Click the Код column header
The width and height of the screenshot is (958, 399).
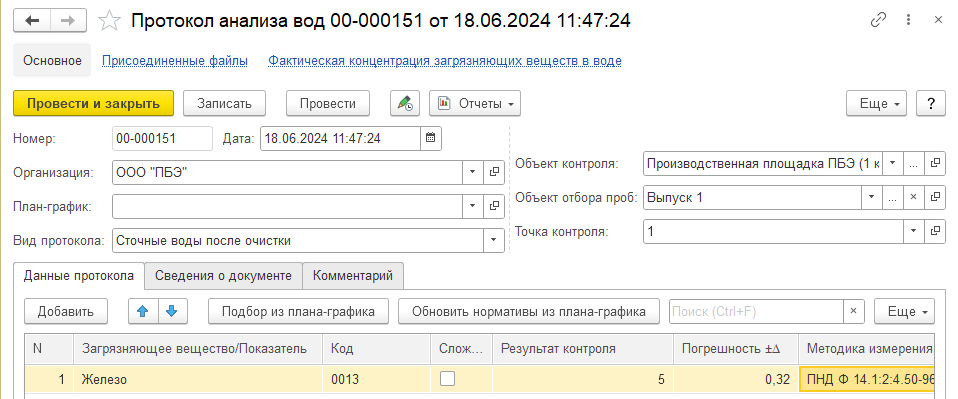(x=377, y=349)
